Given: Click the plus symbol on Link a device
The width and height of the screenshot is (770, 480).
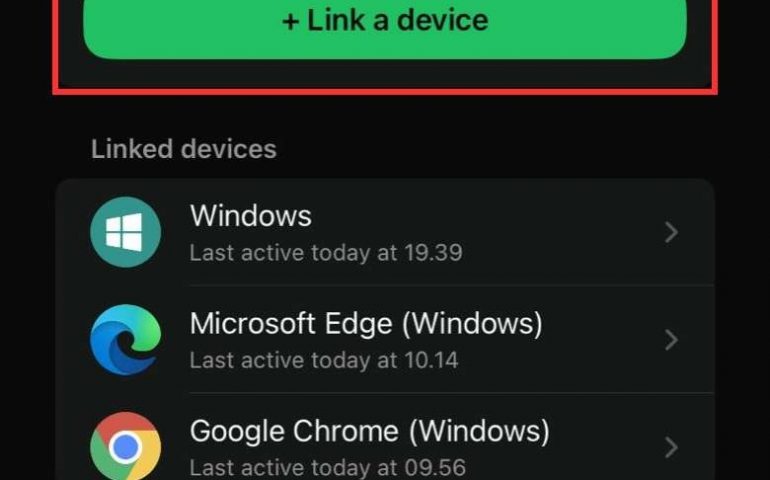Looking at the screenshot, I should 291,22.
